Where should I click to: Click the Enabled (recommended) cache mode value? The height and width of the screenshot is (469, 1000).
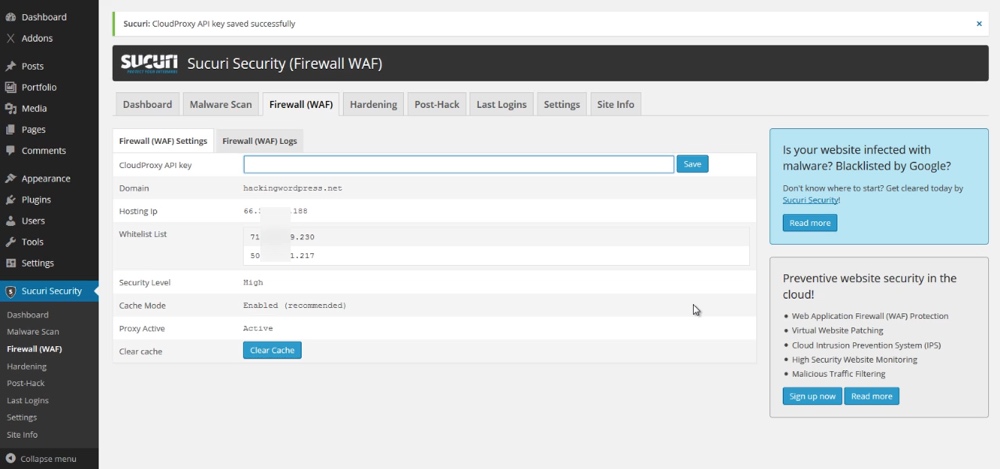pyautogui.click(x=295, y=306)
